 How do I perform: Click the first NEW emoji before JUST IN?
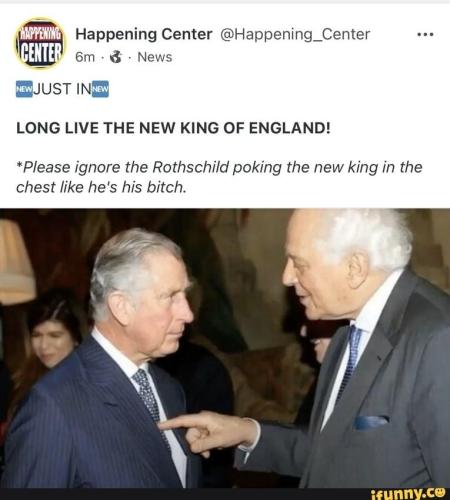(x=24, y=89)
